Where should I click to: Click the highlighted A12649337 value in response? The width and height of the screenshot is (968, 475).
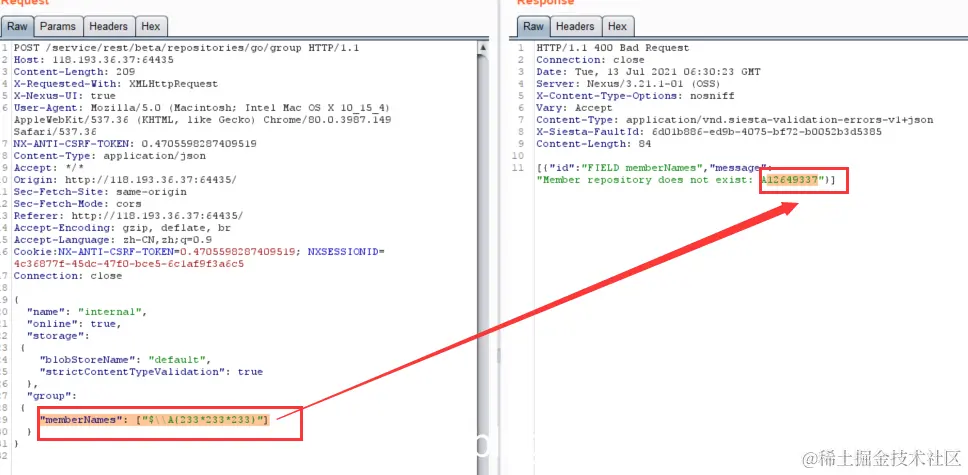pos(790,180)
